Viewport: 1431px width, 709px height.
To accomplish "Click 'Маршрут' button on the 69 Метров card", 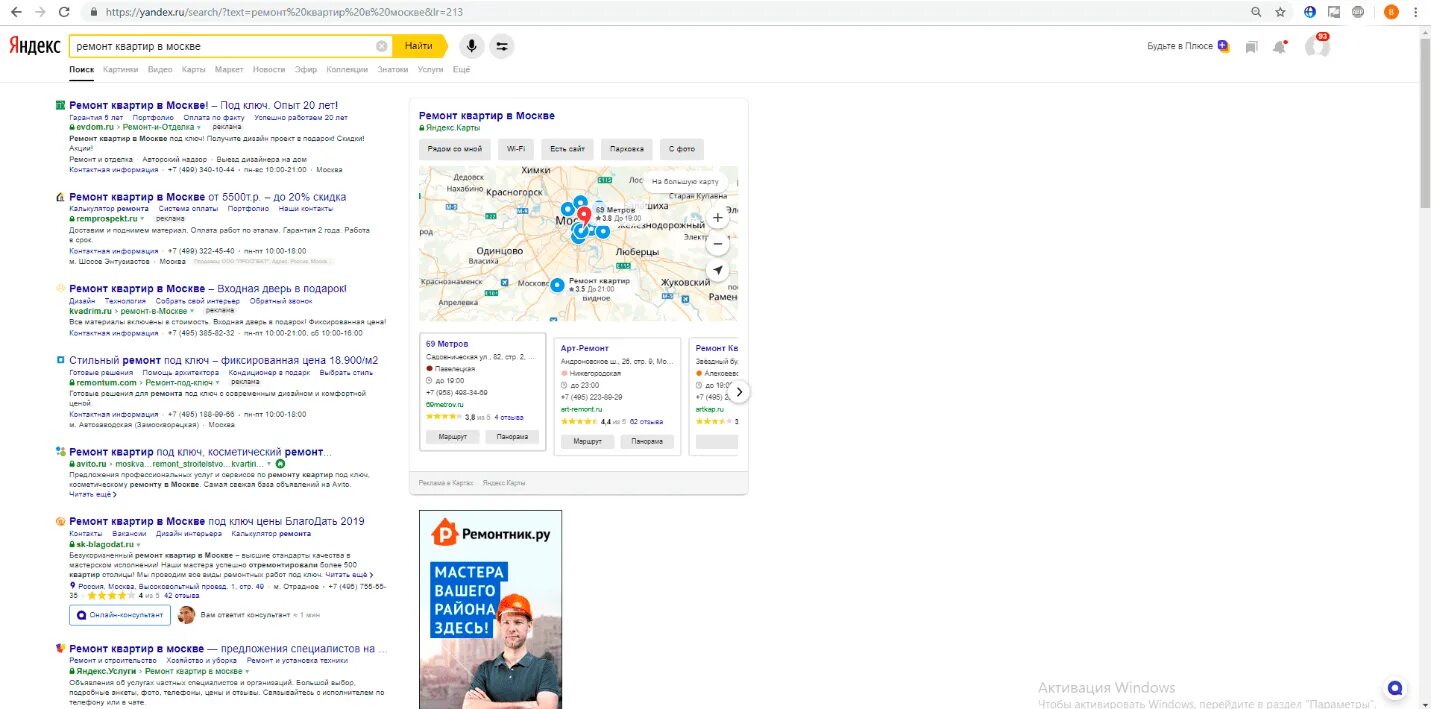I will click(x=452, y=437).
